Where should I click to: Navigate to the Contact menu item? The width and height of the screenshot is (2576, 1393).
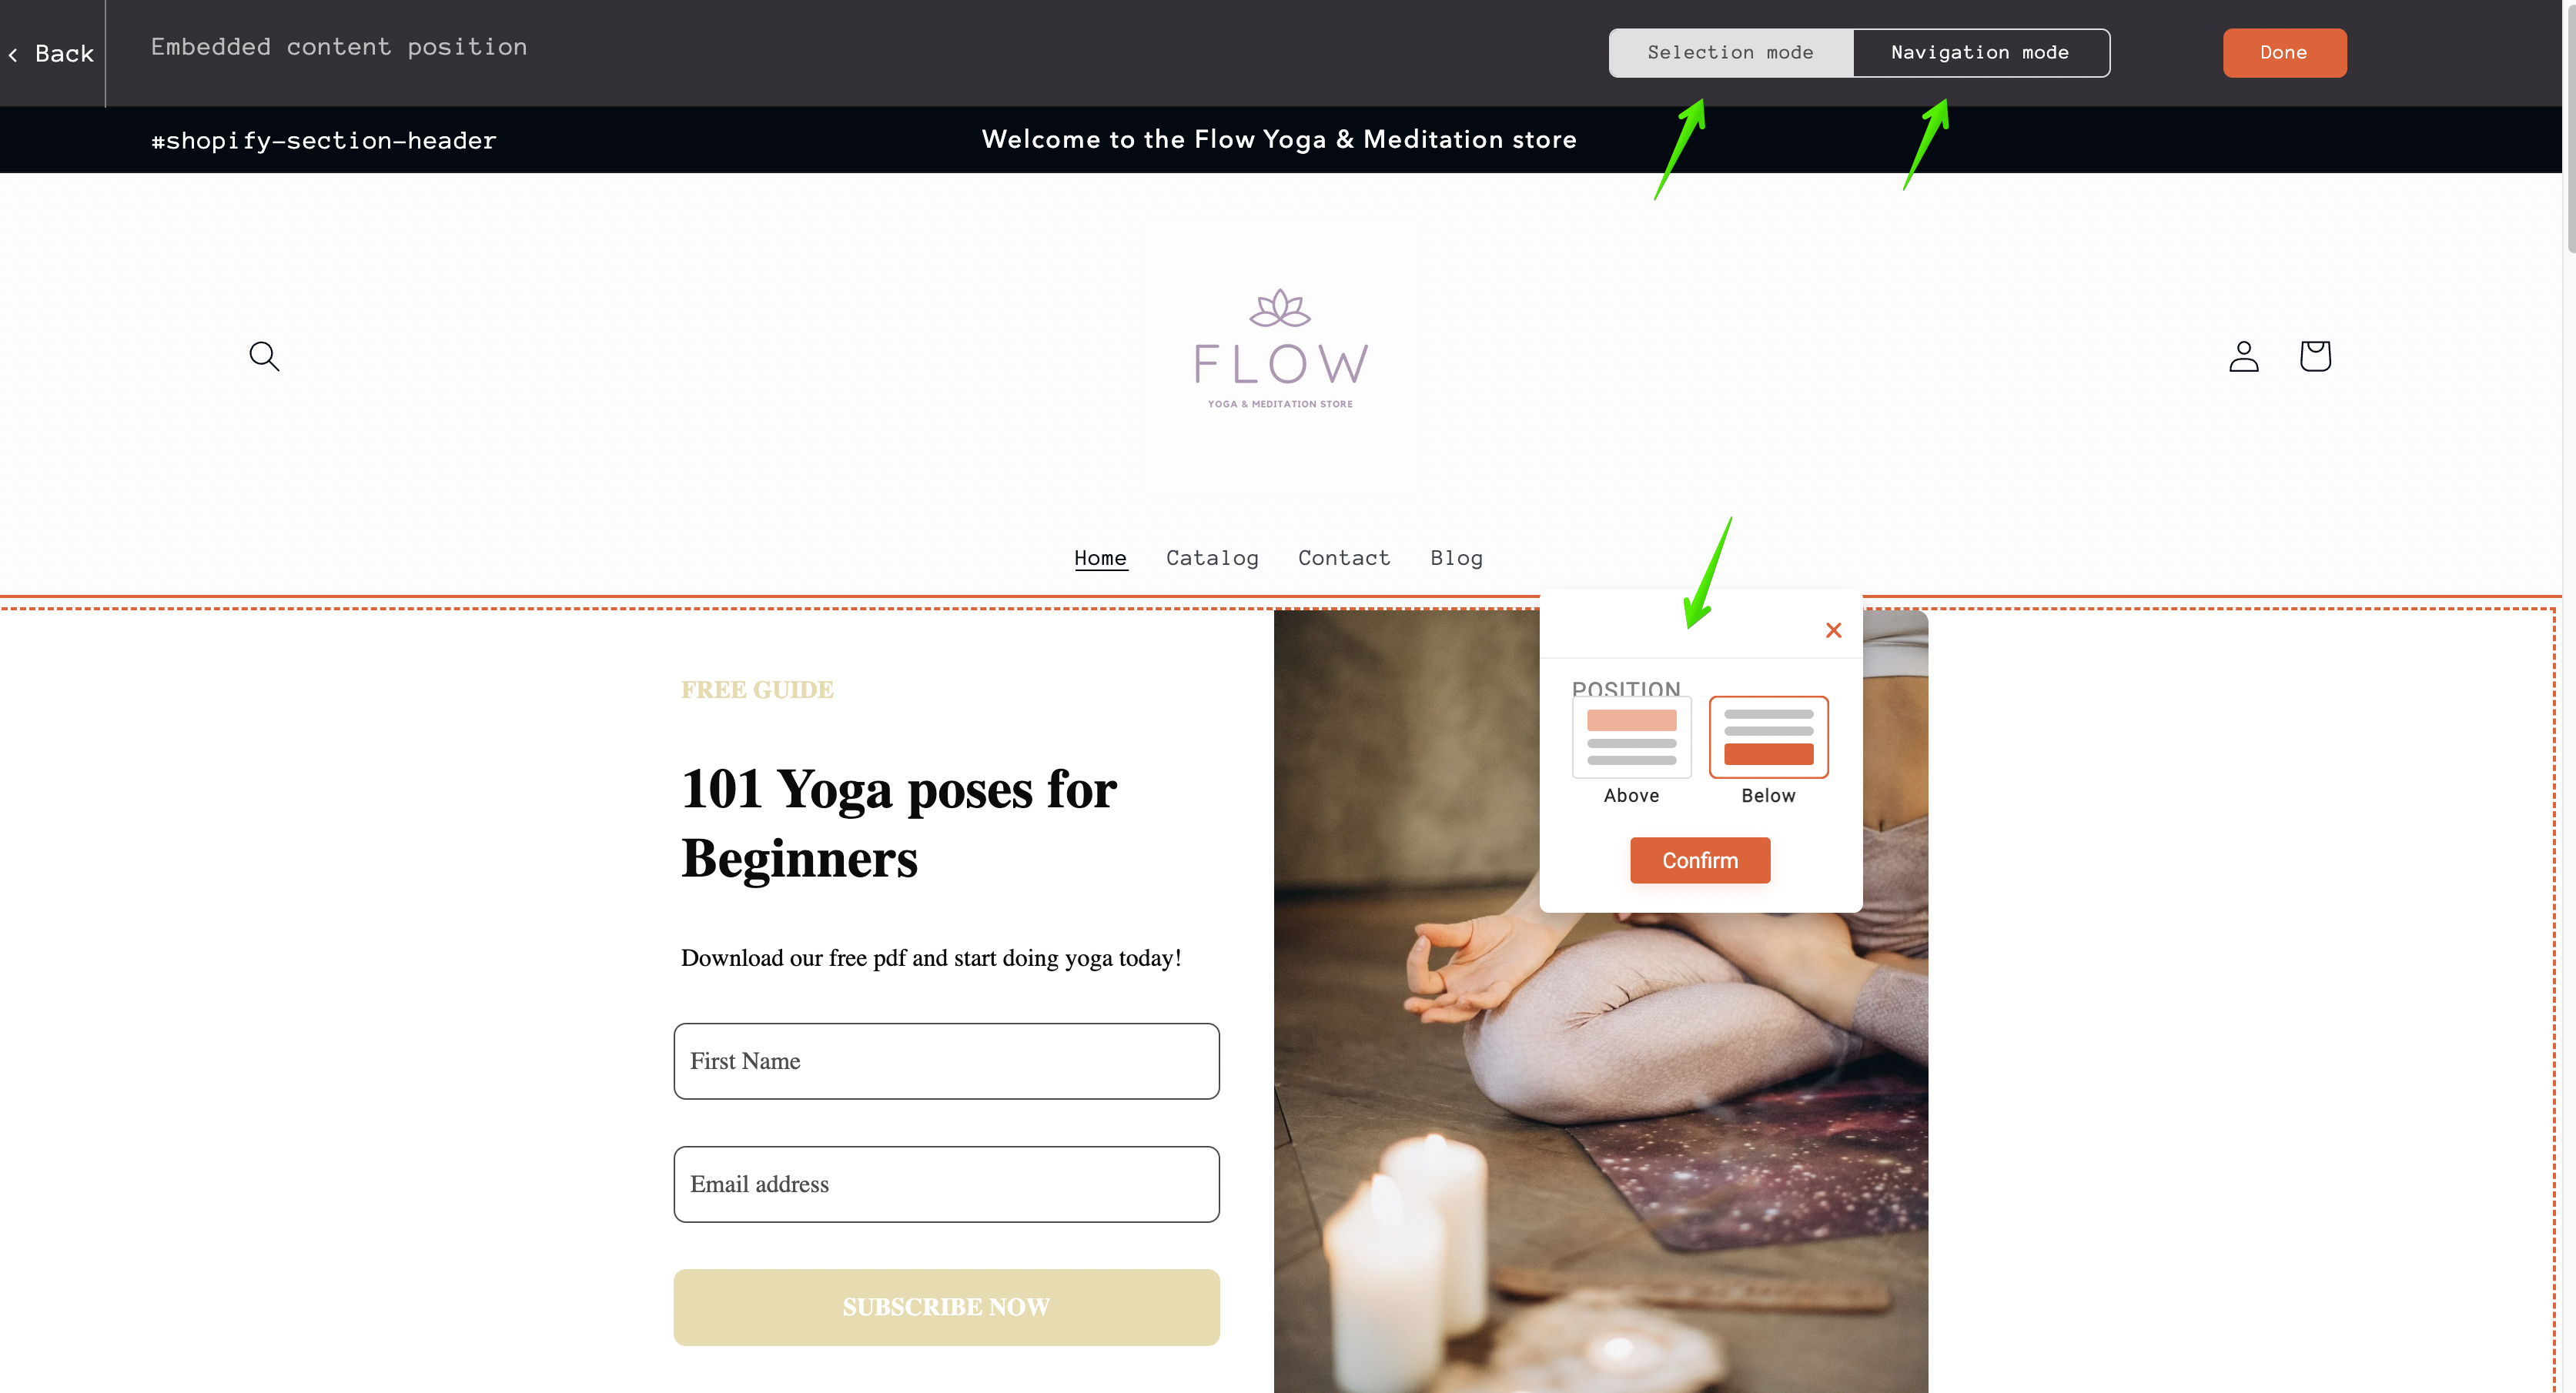[x=1345, y=557]
